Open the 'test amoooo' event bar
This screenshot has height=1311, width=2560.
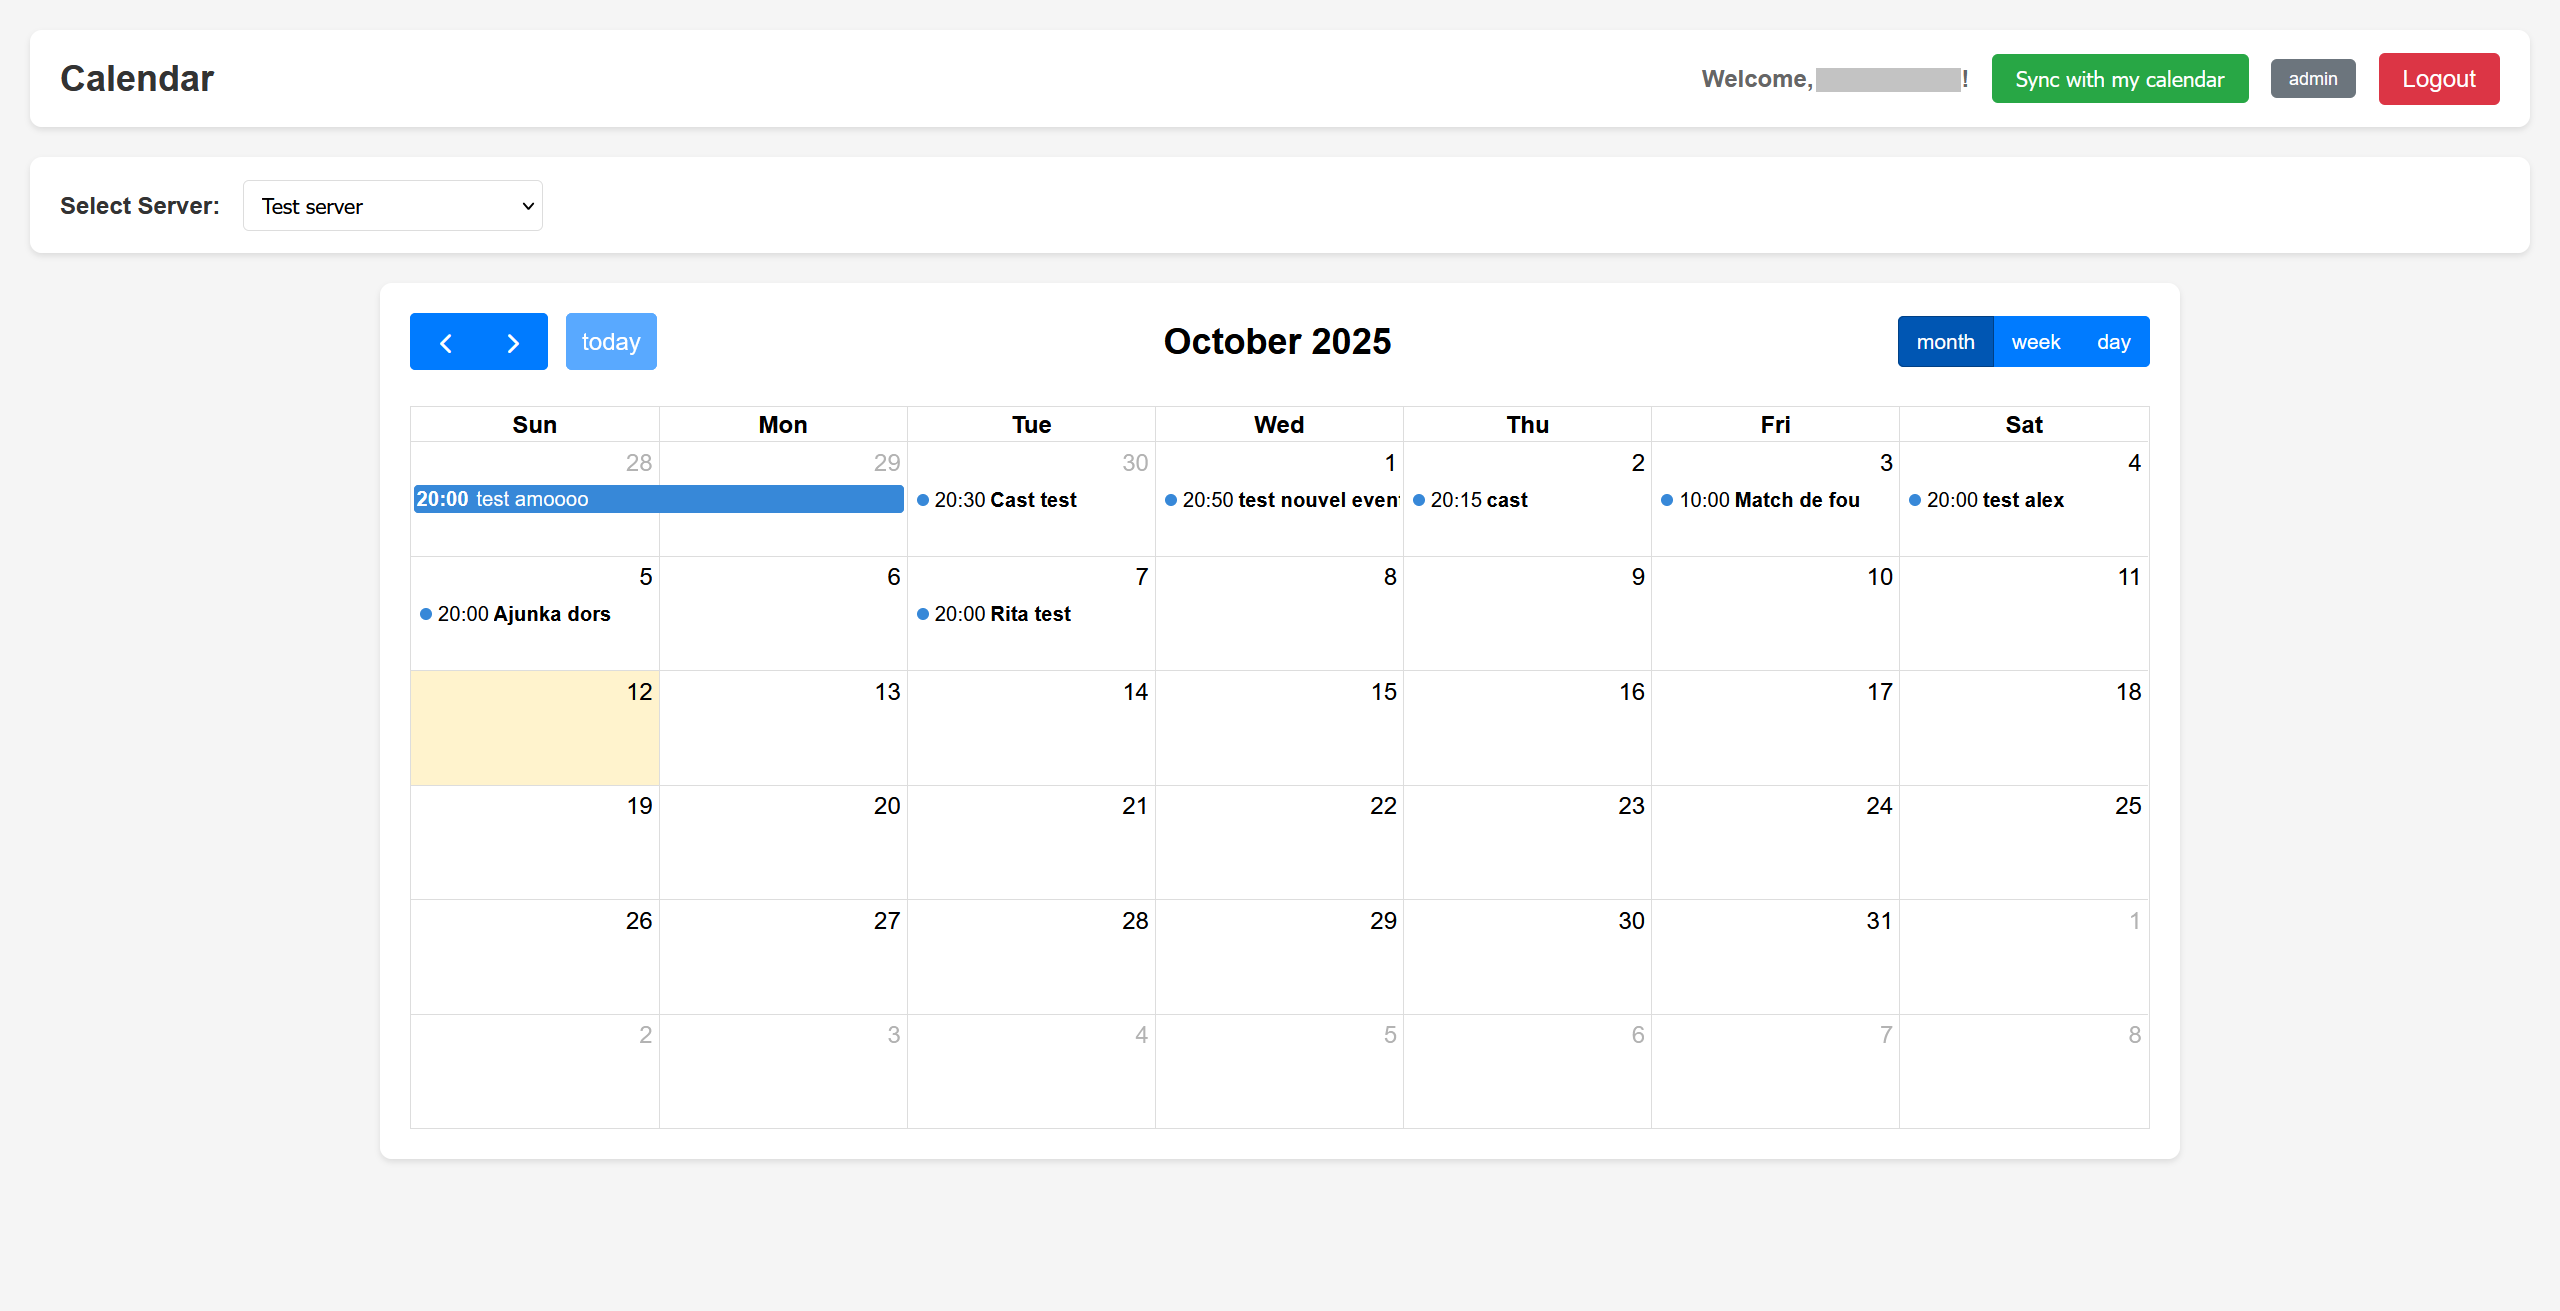pos(657,499)
